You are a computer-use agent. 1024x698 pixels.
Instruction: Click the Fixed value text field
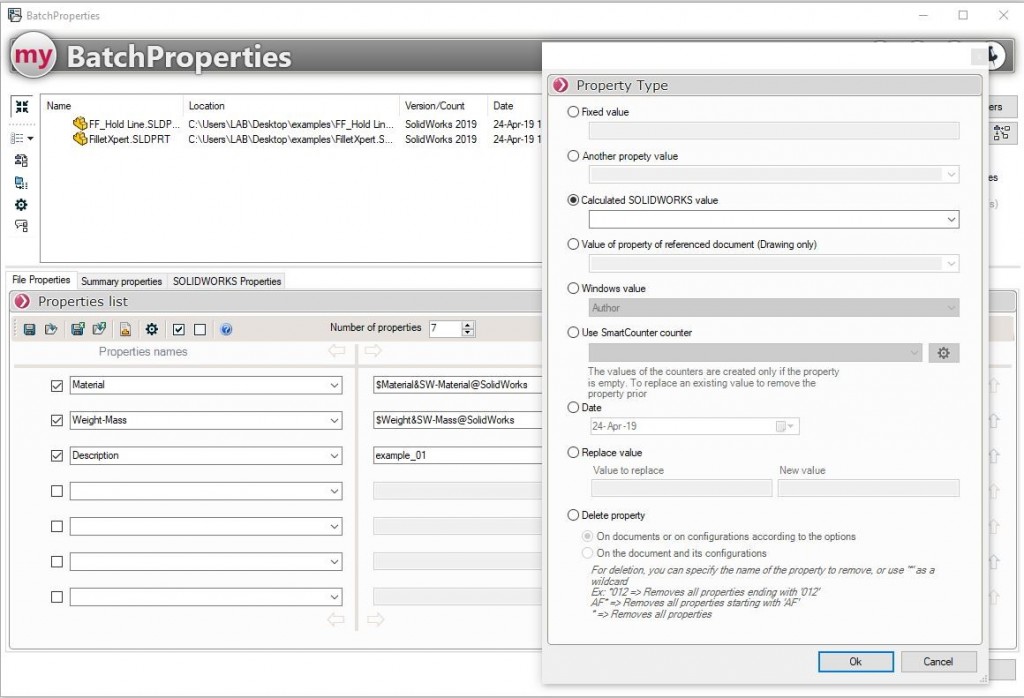(774, 131)
